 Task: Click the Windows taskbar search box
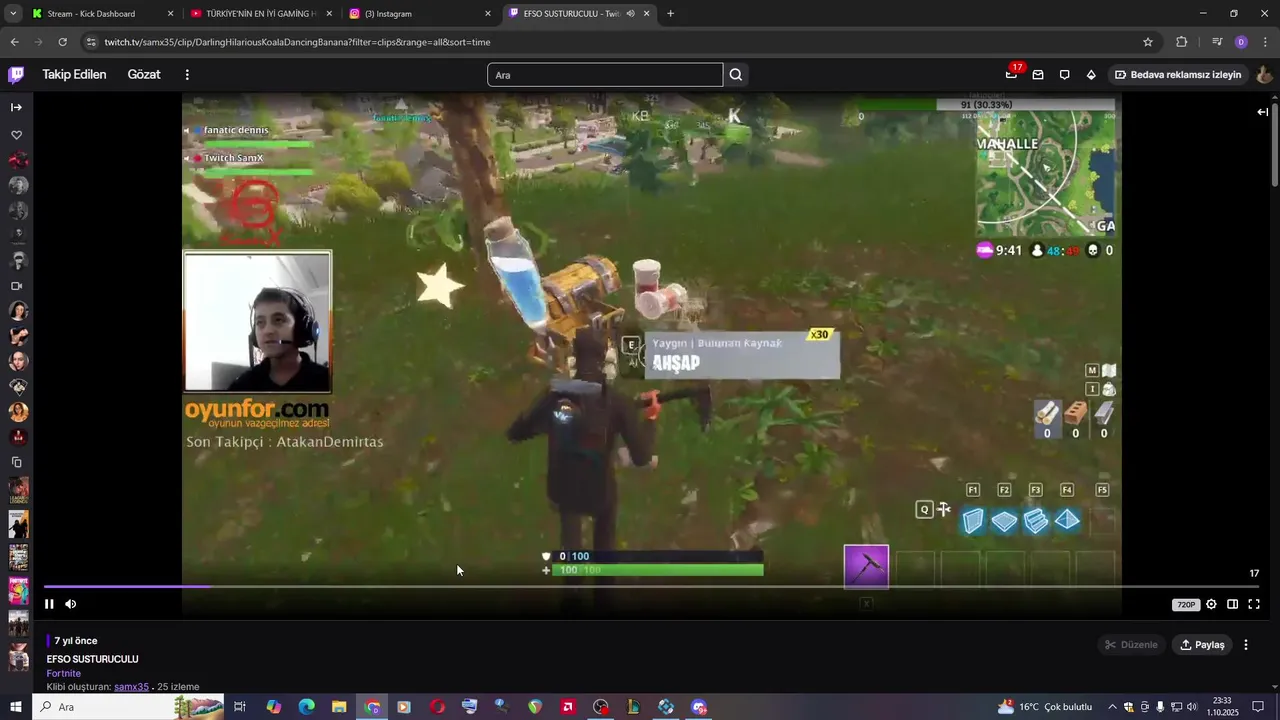click(129, 707)
